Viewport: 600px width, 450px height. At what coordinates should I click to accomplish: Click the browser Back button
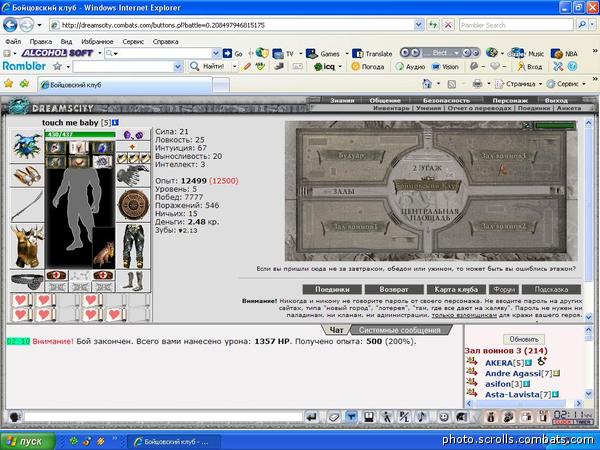(10, 25)
